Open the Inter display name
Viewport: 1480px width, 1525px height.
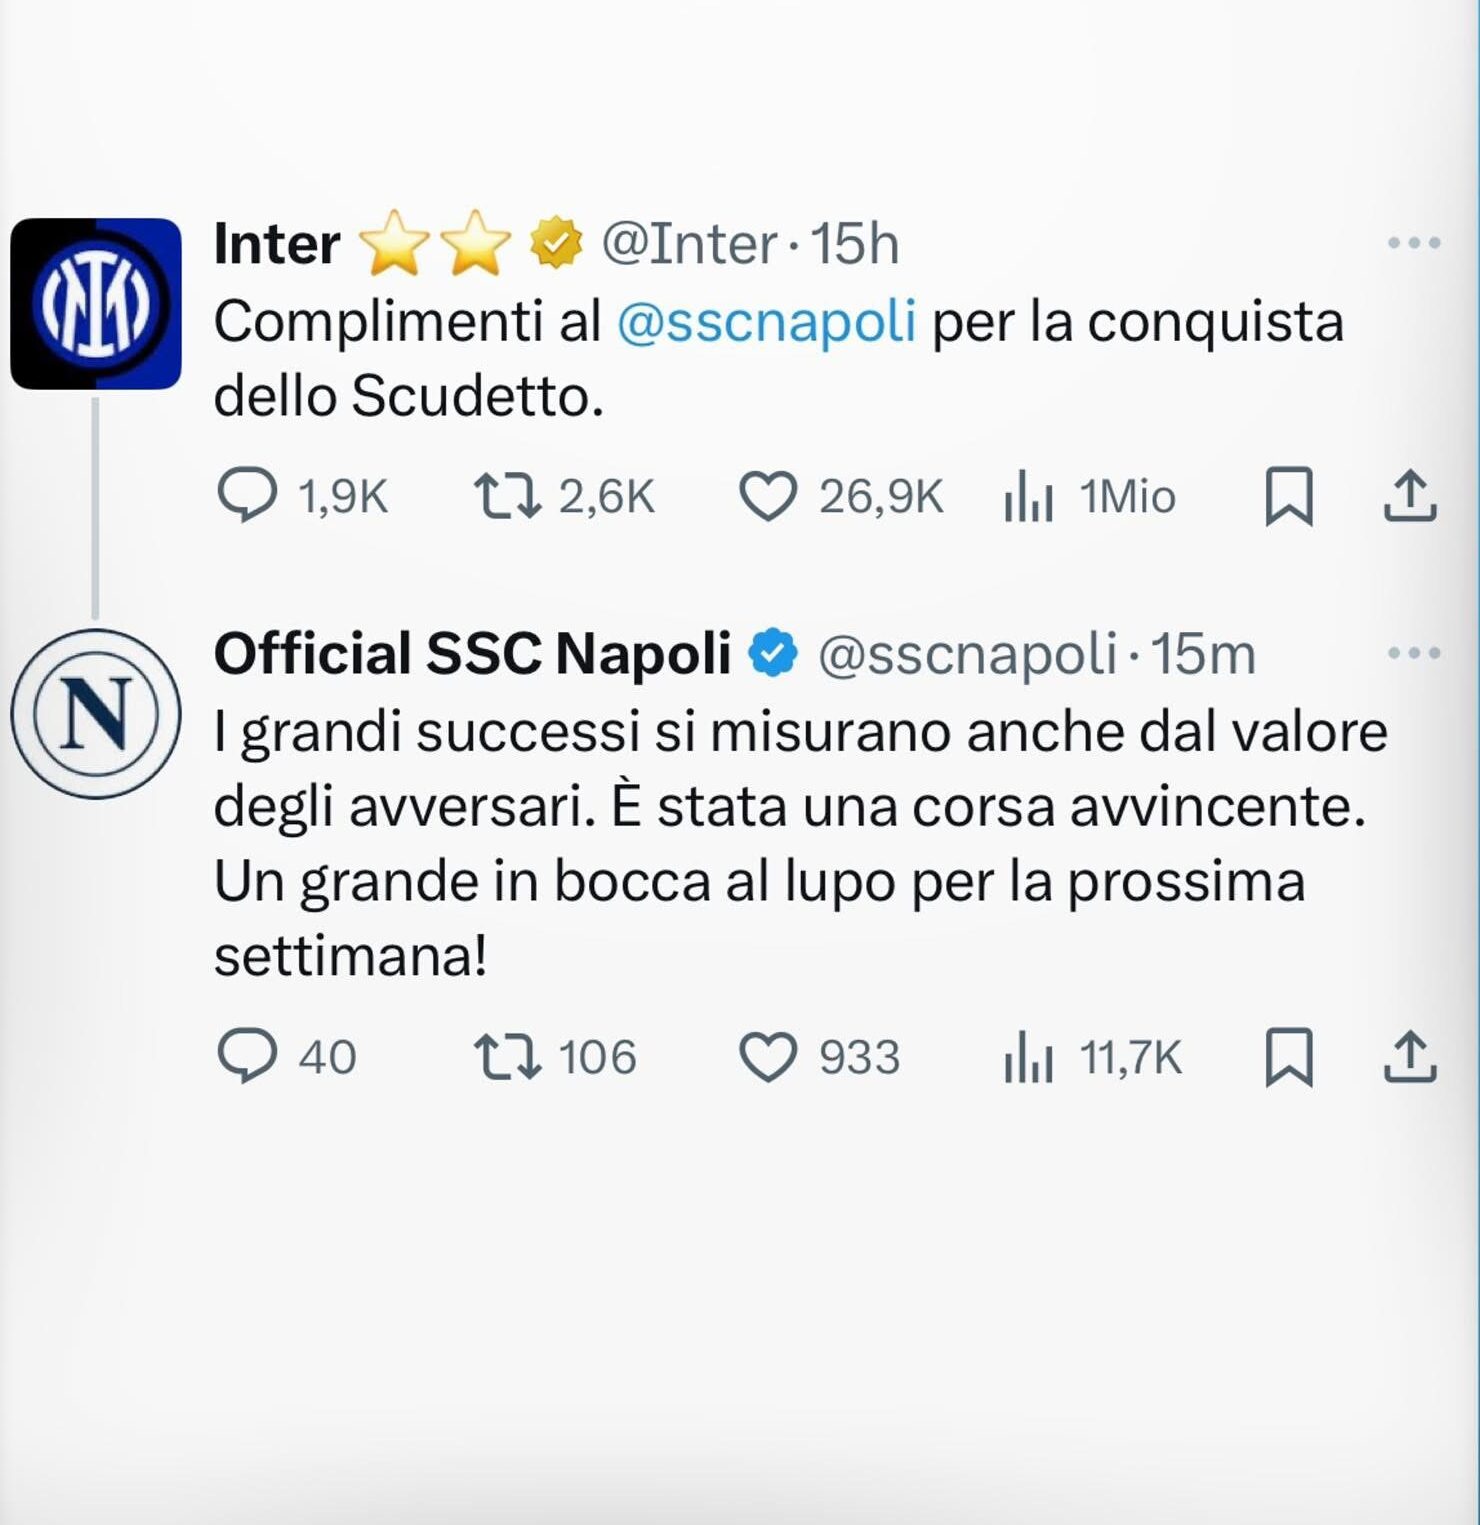click(x=277, y=244)
